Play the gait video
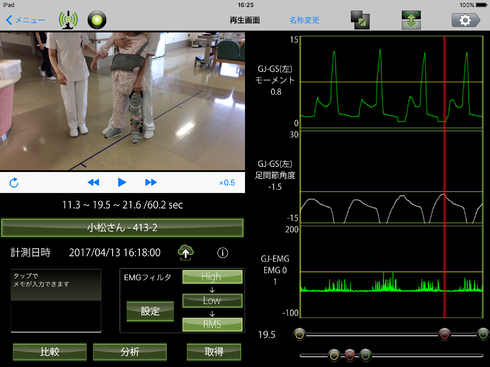 click(122, 182)
